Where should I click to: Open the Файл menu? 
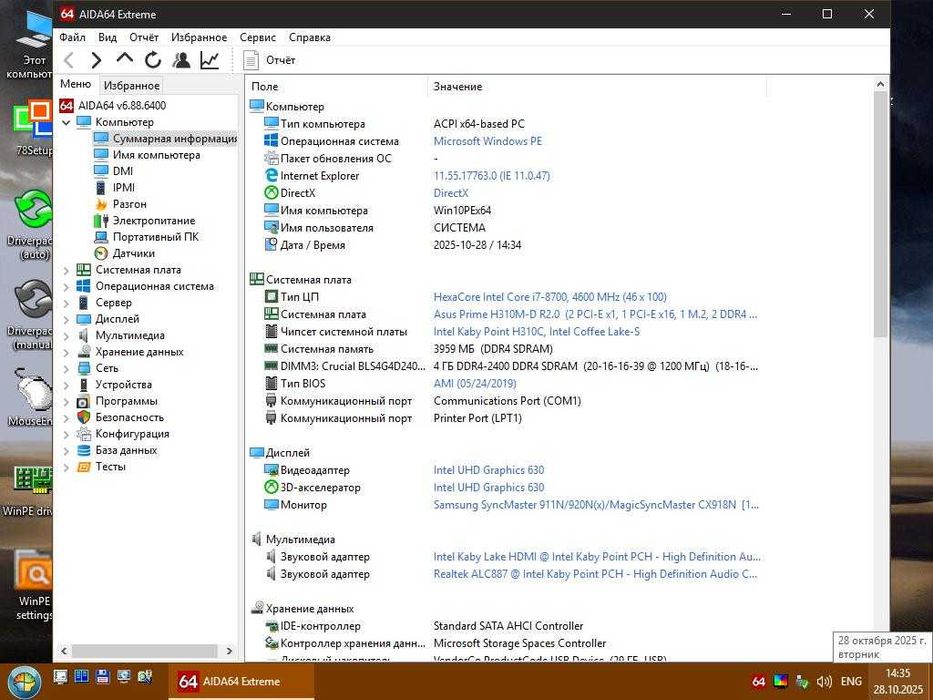73,37
